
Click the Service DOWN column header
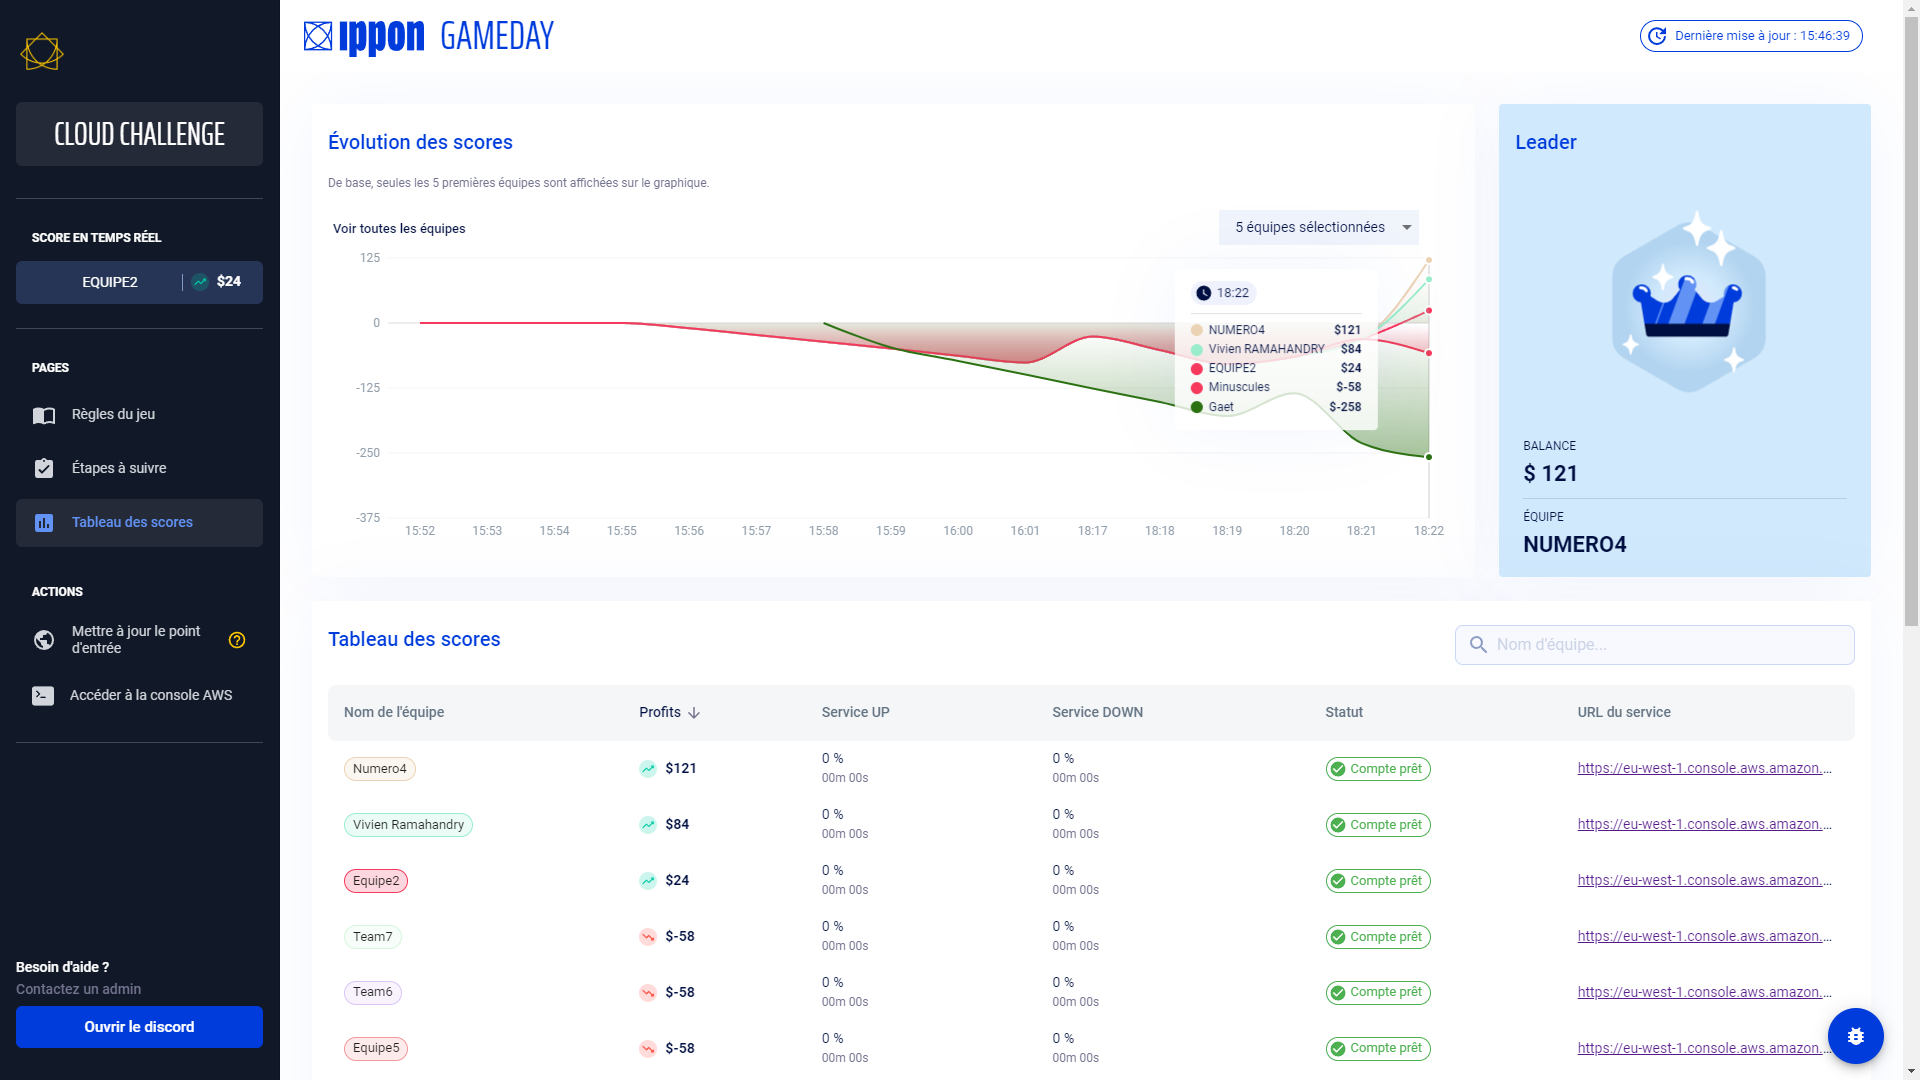[x=1097, y=713]
